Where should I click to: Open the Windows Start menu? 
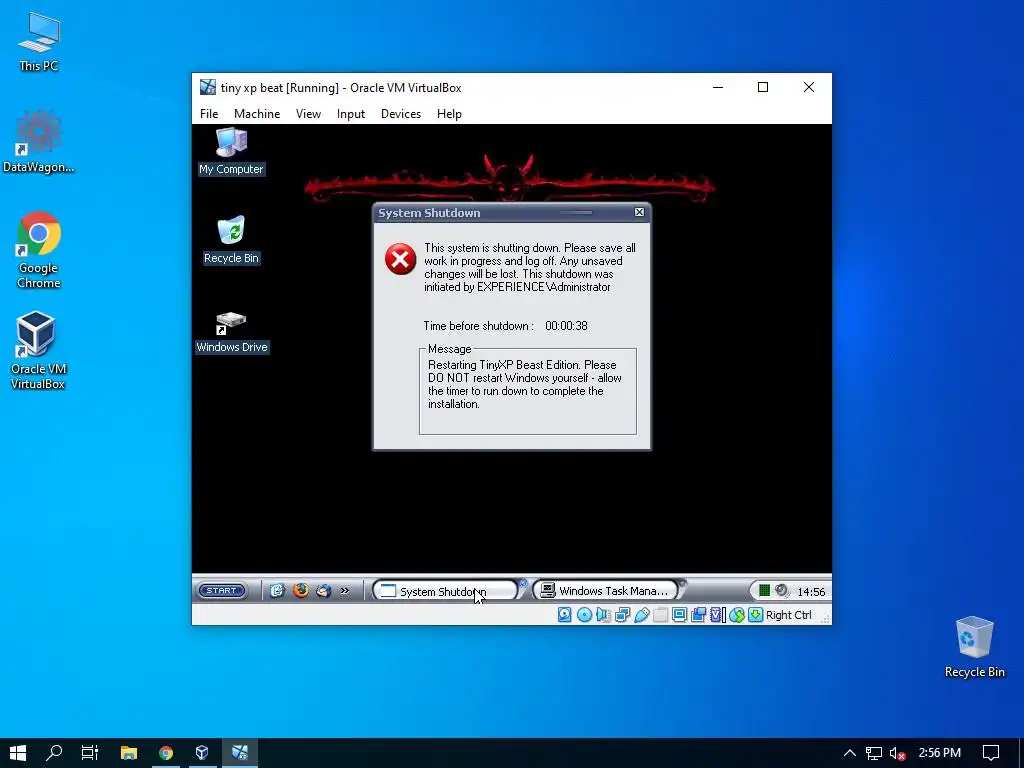pos(18,753)
